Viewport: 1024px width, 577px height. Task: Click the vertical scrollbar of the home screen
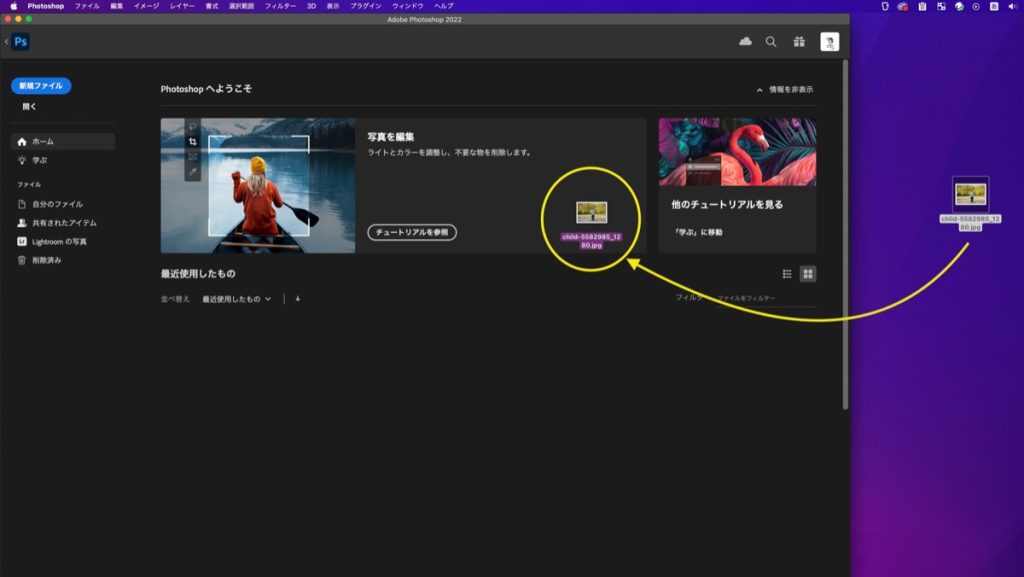(845, 235)
